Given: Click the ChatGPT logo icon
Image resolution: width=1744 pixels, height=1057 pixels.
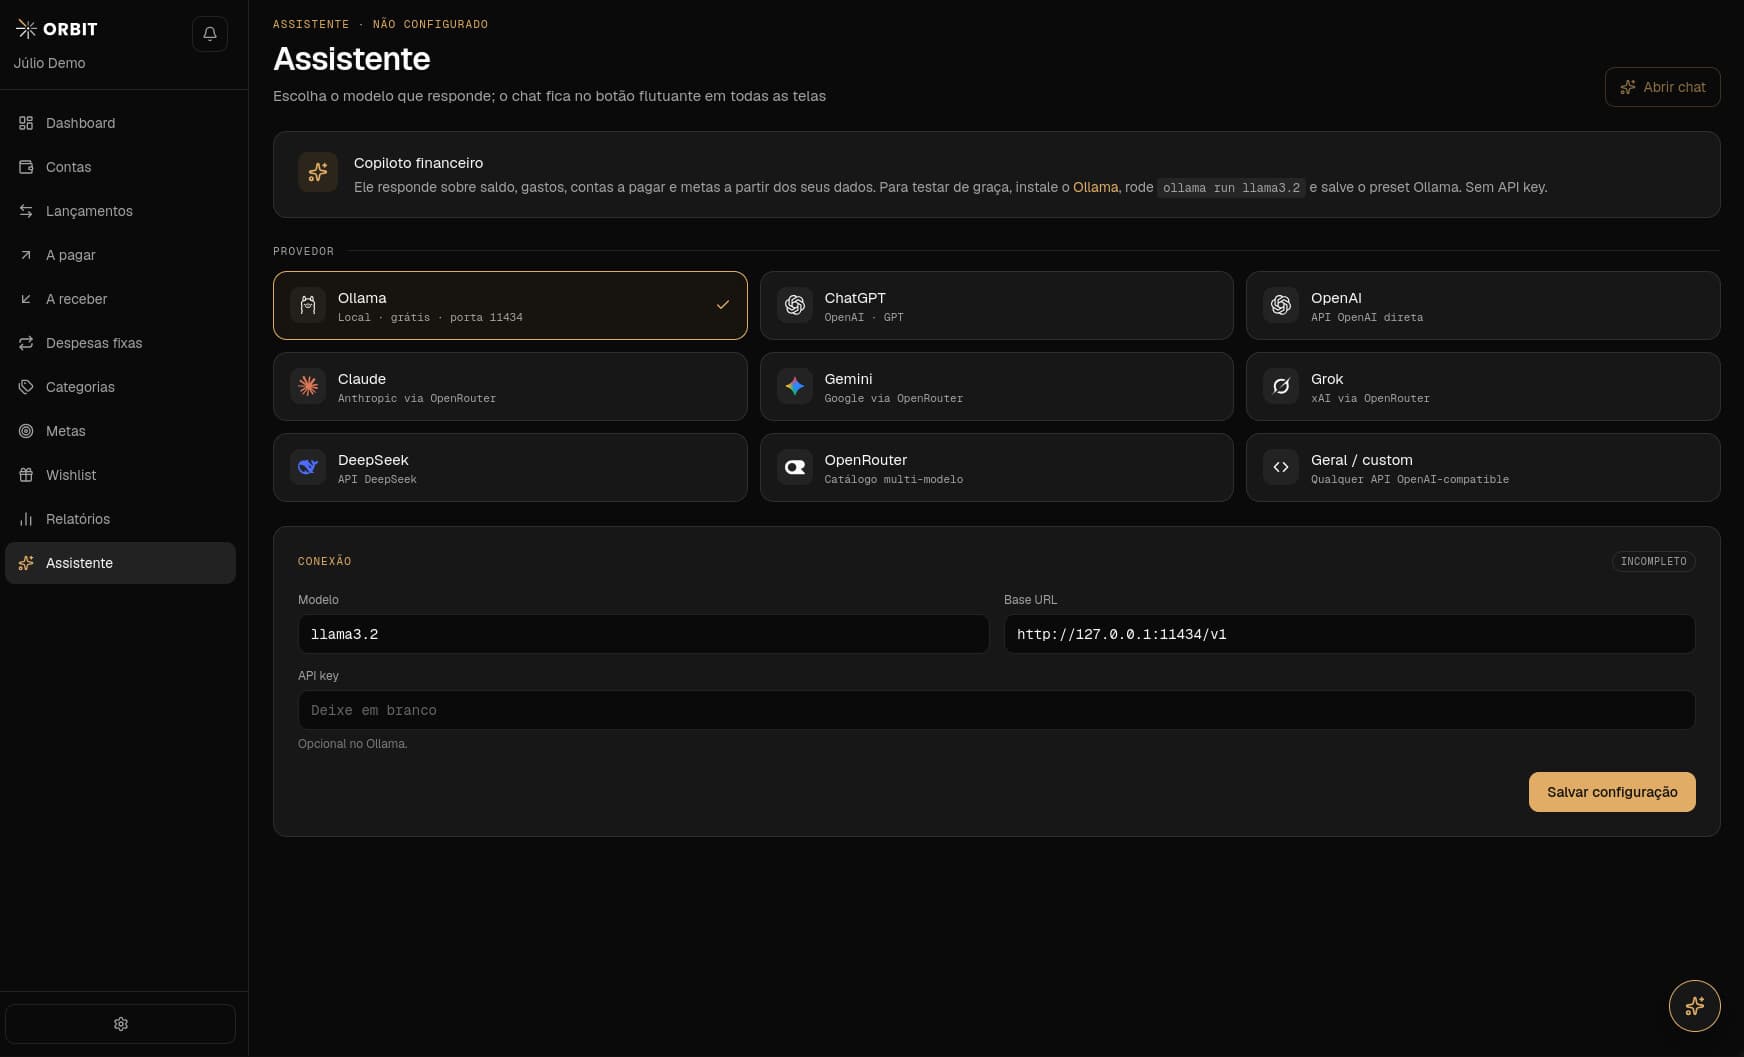Looking at the screenshot, I should point(795,305).
